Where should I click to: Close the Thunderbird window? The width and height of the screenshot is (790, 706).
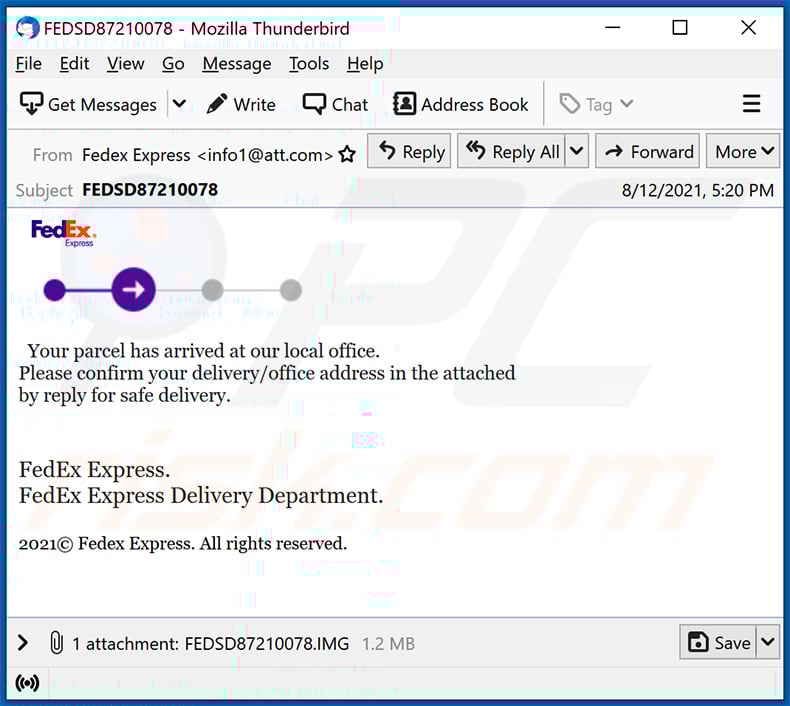pos(748,27)
